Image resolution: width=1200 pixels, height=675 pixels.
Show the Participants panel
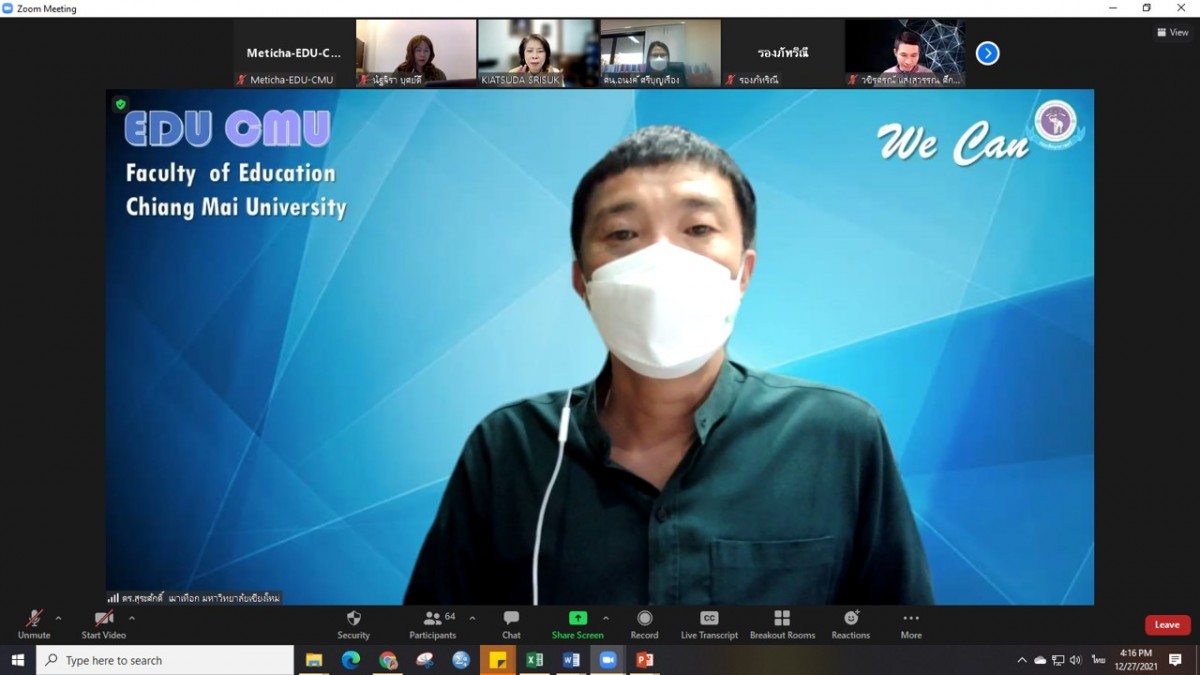point(433,624)
